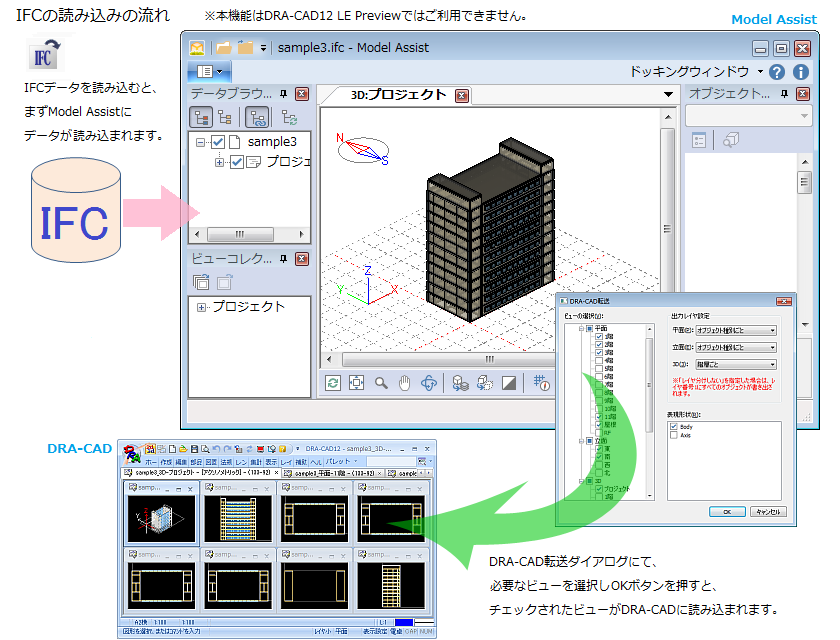Screen dimensions: 840x640
Task: Open the 作成 ribbon tab in DRA-CAD
Action: 166,462
